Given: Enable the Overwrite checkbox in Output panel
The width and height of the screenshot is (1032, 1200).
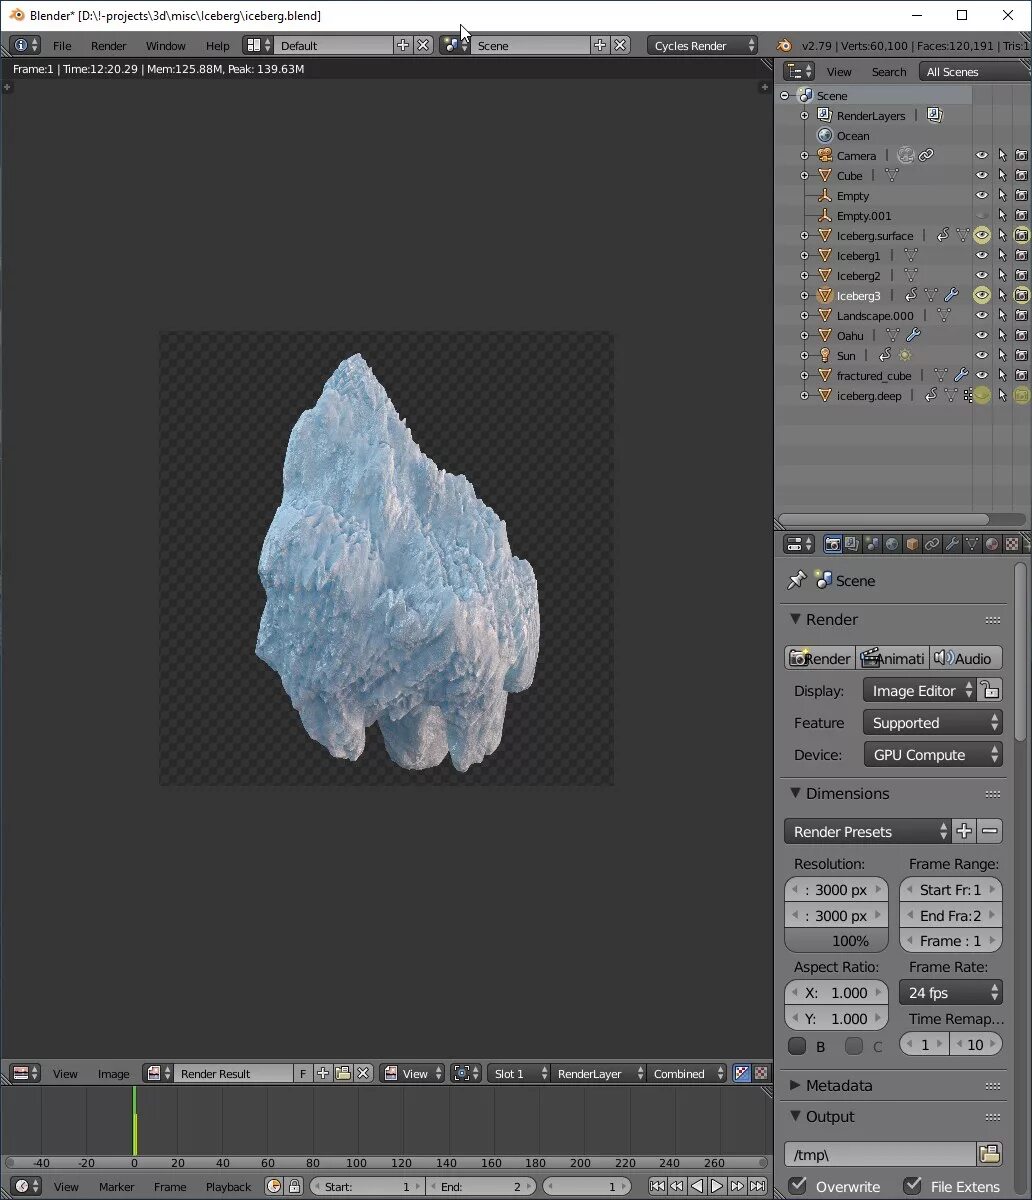Looking at the screenshot, I should pyautogui.click(x=797, y=1185).
